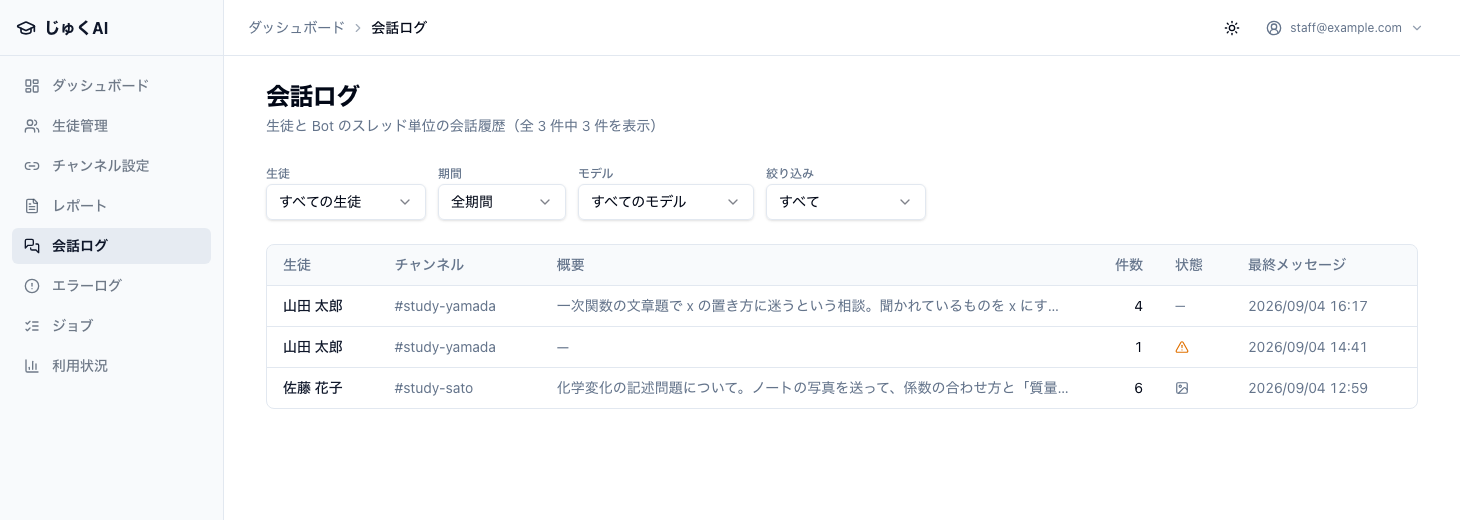Screen dimensions: 1460x520
Task: Click the じゅくAI brand name
Action: click(76, 28)
